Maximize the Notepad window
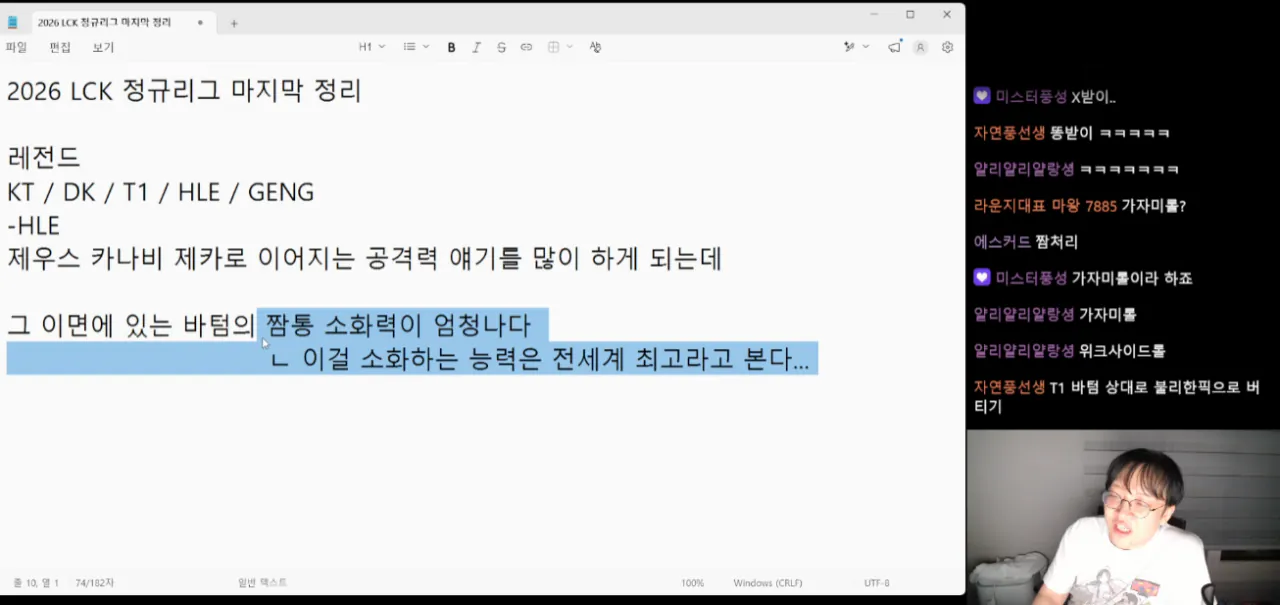Image resolution: width=1280 pixels, height=605 pixels. point(910,15)
